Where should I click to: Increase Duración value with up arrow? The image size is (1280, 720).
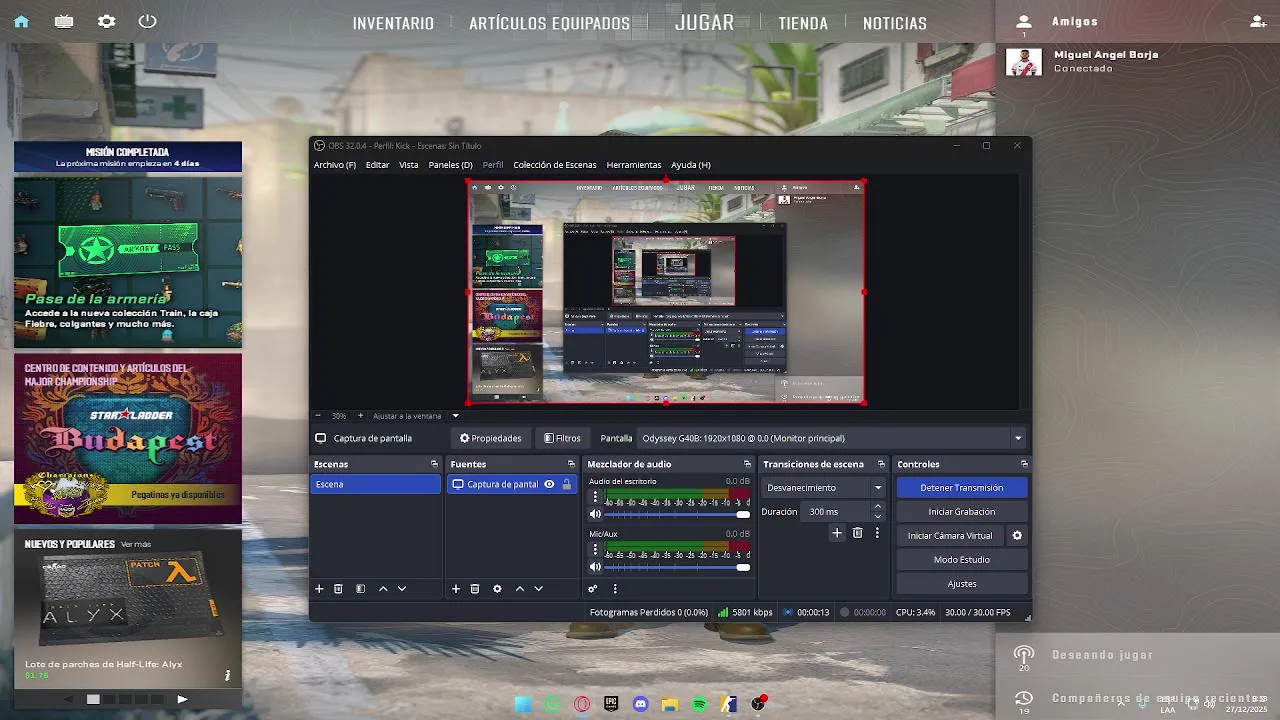878,507
